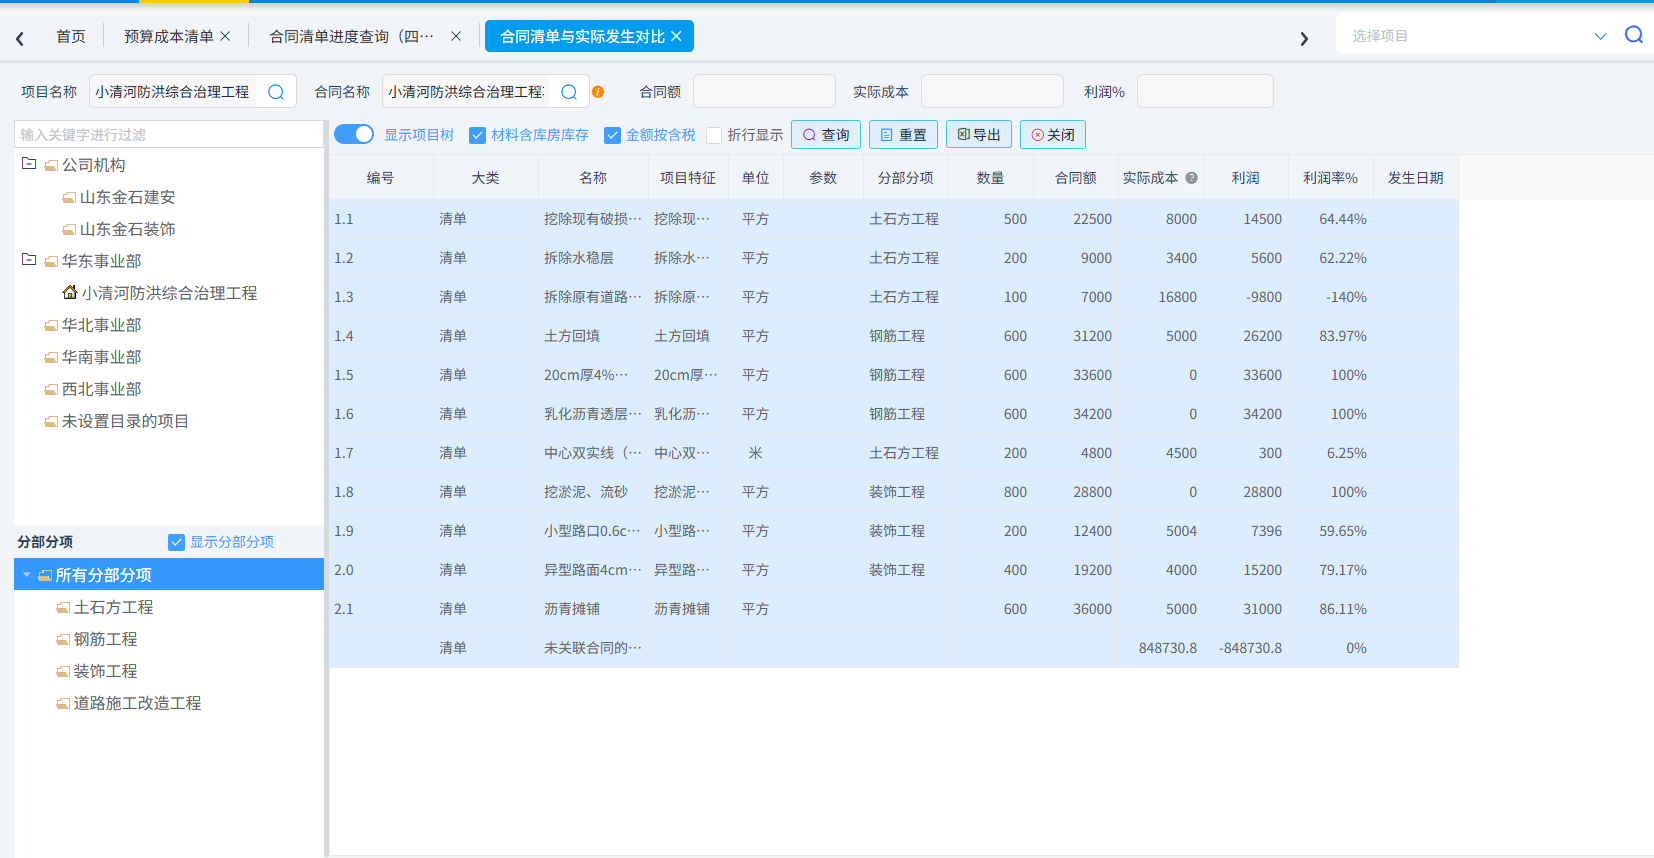Click the orange info icon beside 合同名称

[598, 92]
